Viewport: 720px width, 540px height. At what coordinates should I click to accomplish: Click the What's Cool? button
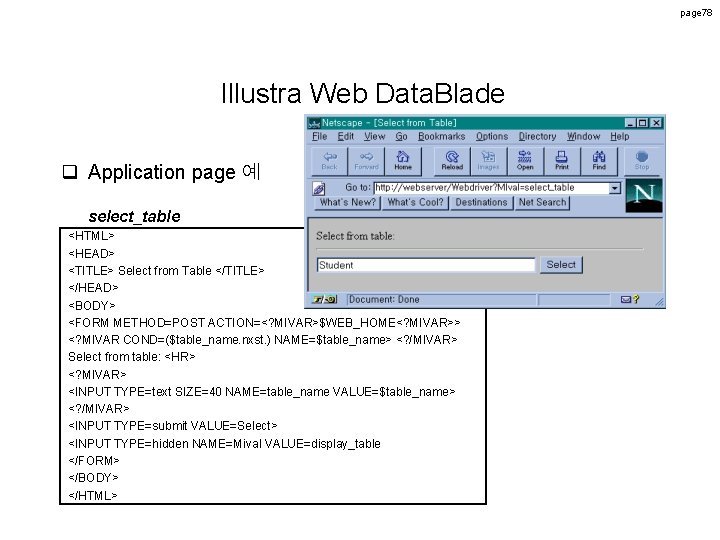(416, 202)
